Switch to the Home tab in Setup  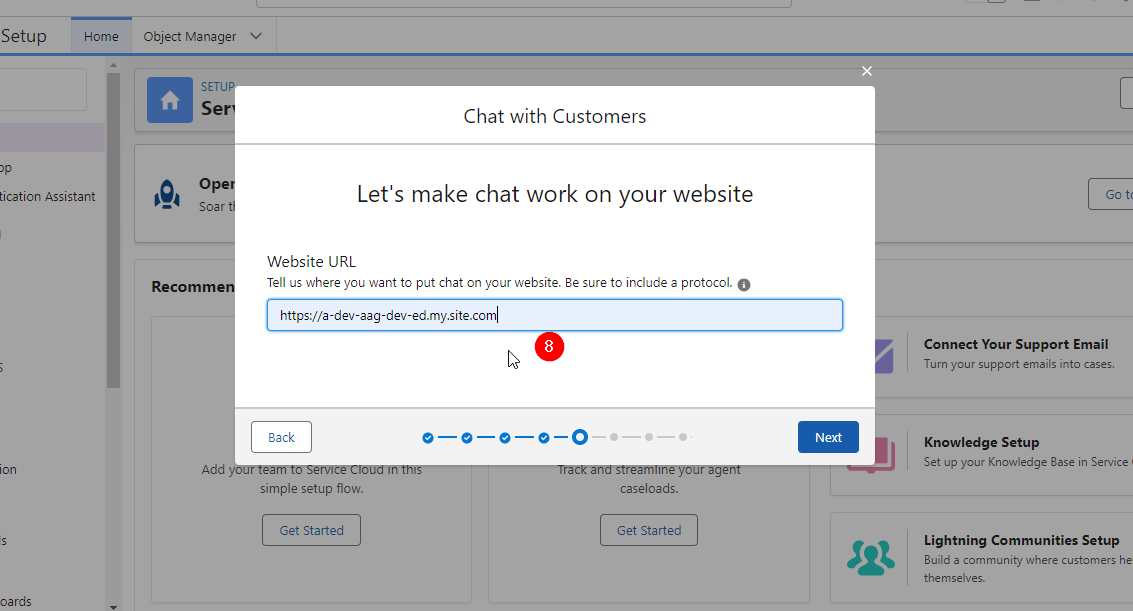(101, 36)
